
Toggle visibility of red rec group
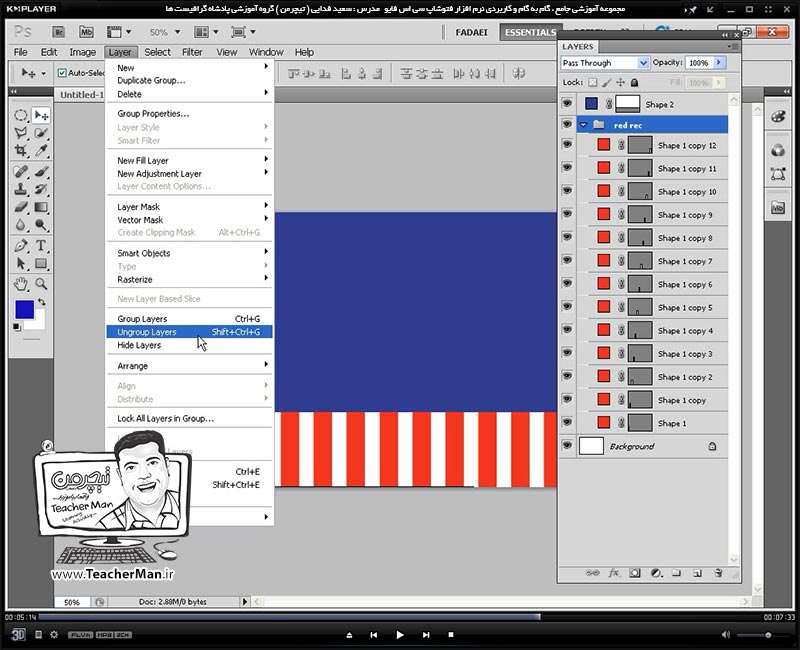567,124
